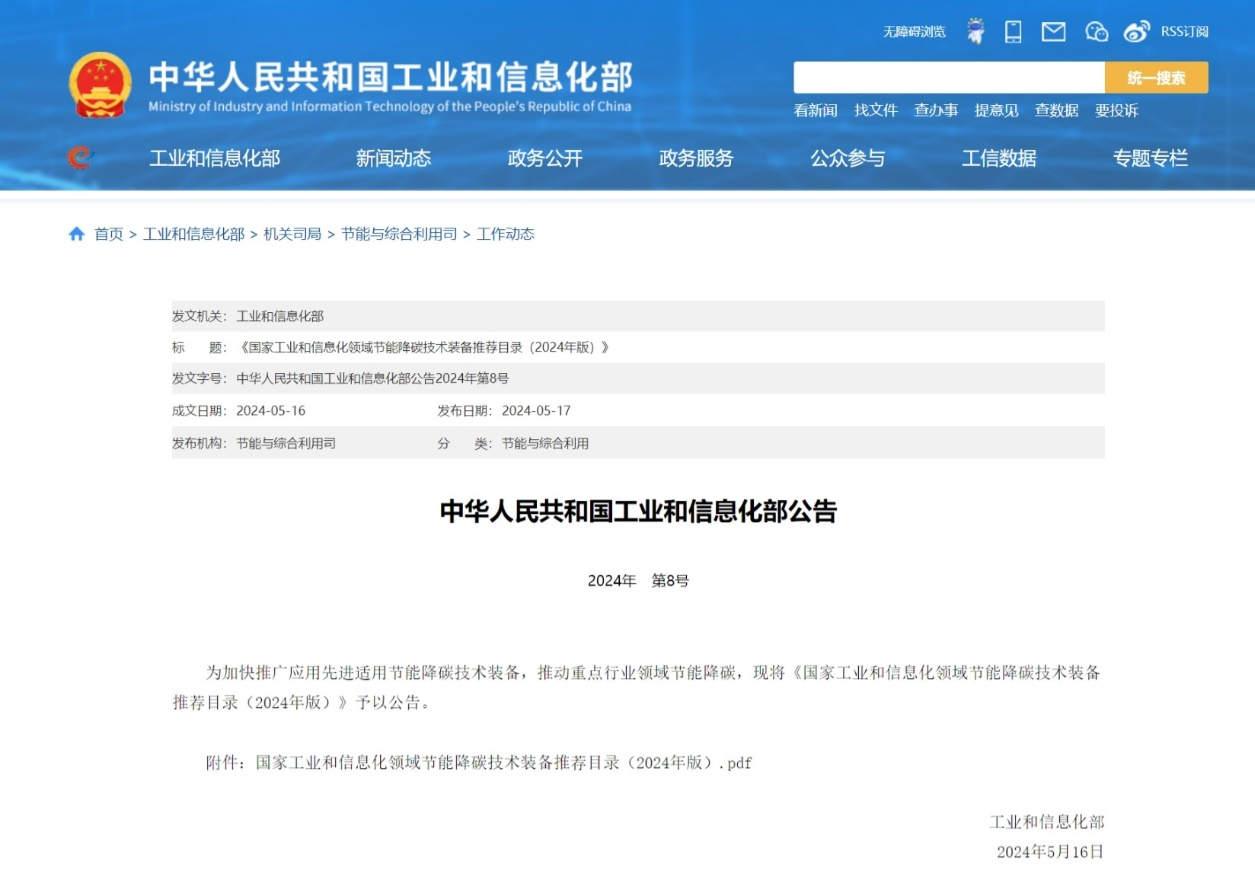Click the mail envelope icon
This screenshot has height=876, width=1255.
point(1053,32)
